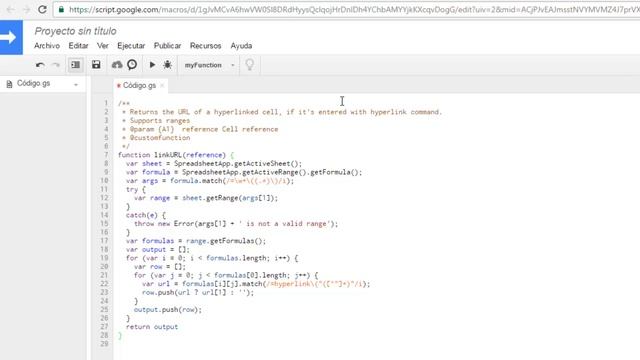Click line number 7 in the gutter
This screenshot has height=360, width=640.
point(106,155)
